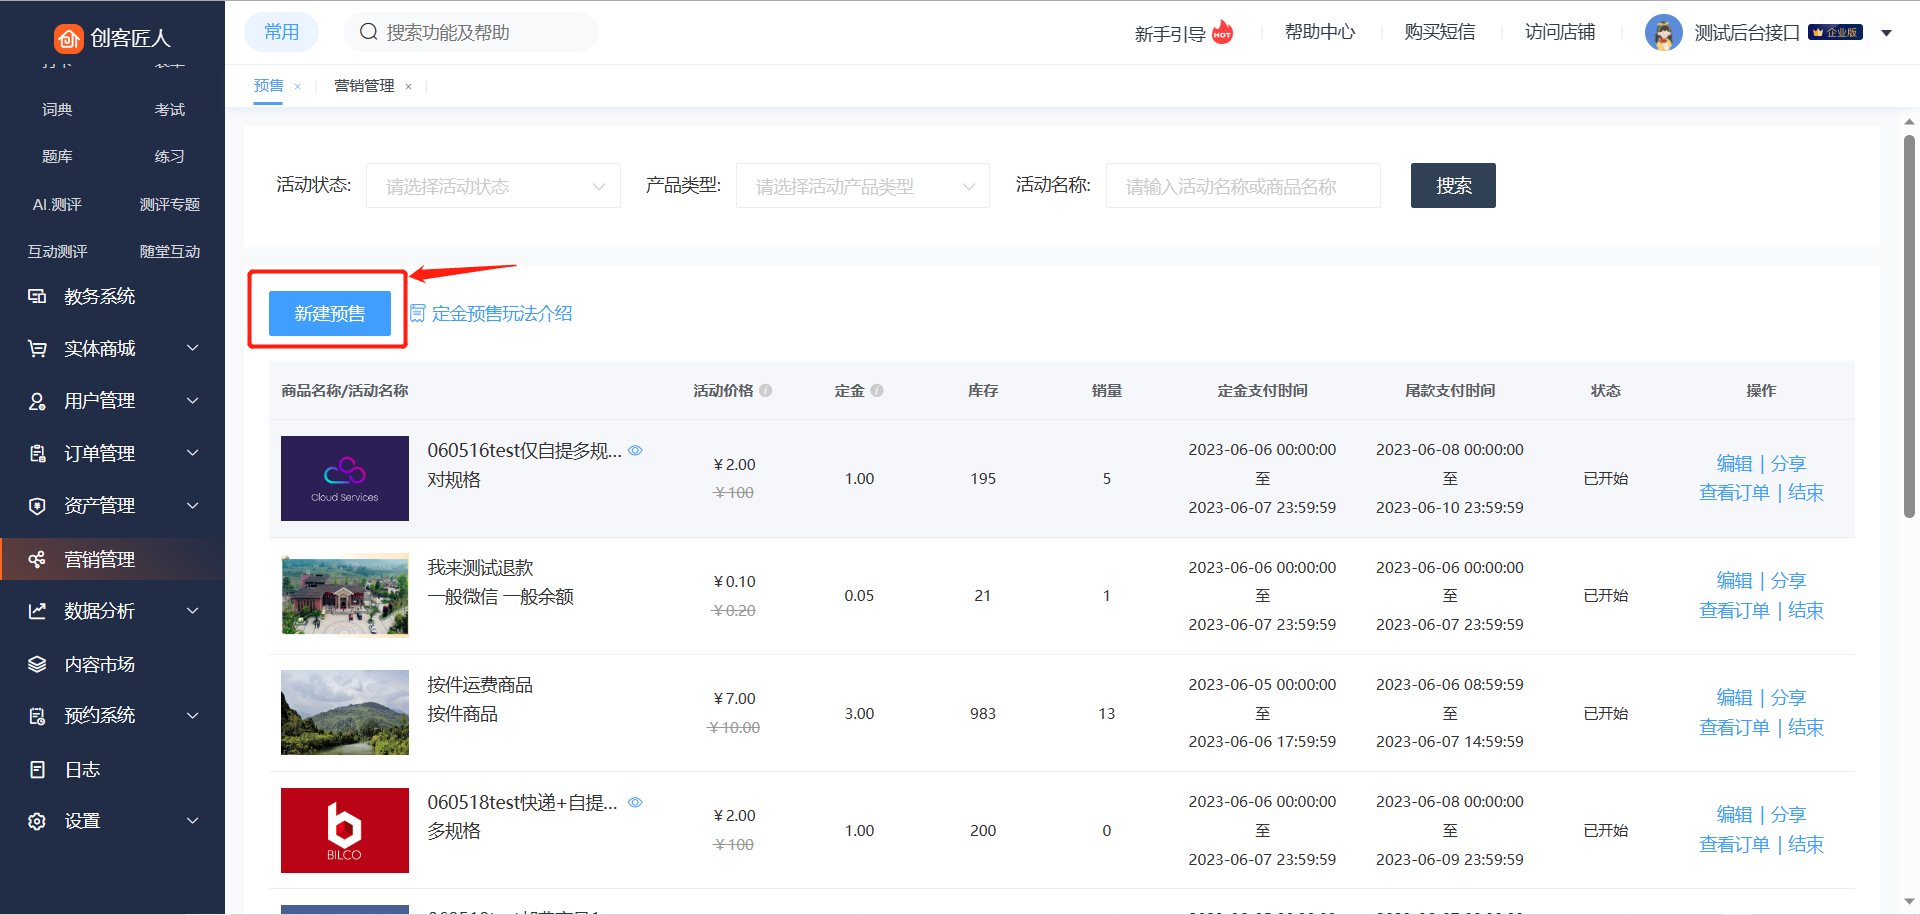Click the 定金 help question icon
This screenshot has height=915, width=1920.
pos(877,391)
